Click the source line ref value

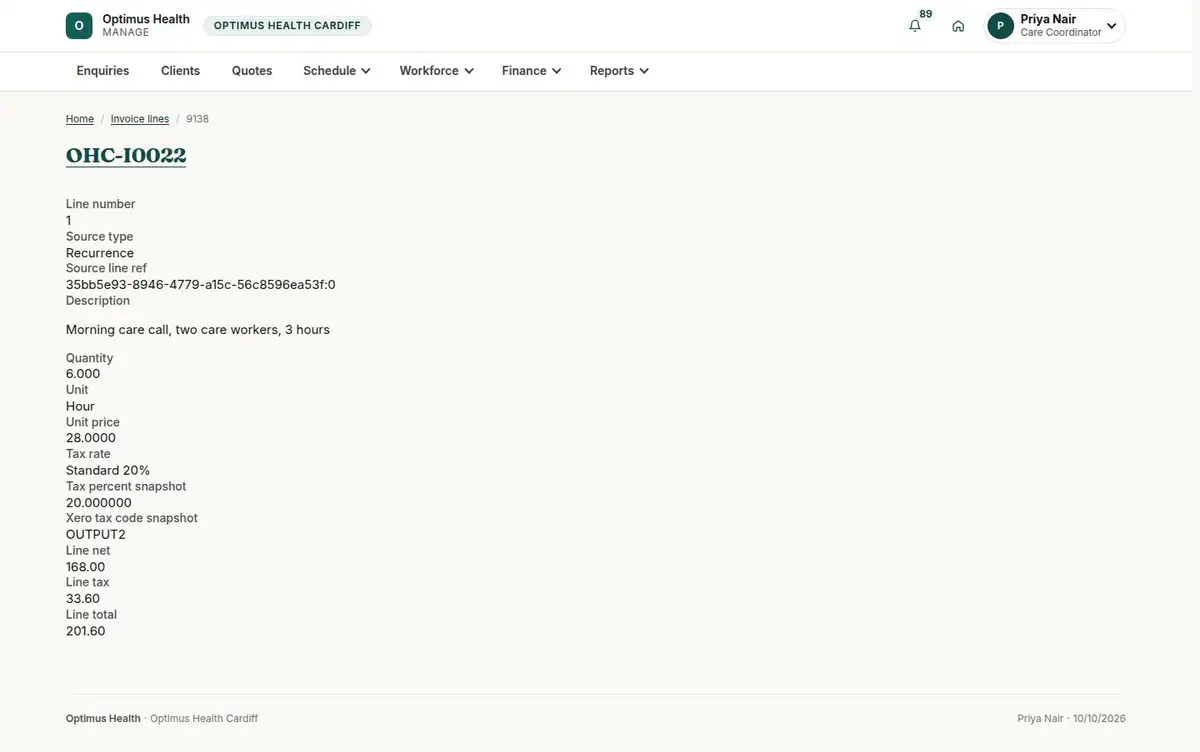(201, 285)
